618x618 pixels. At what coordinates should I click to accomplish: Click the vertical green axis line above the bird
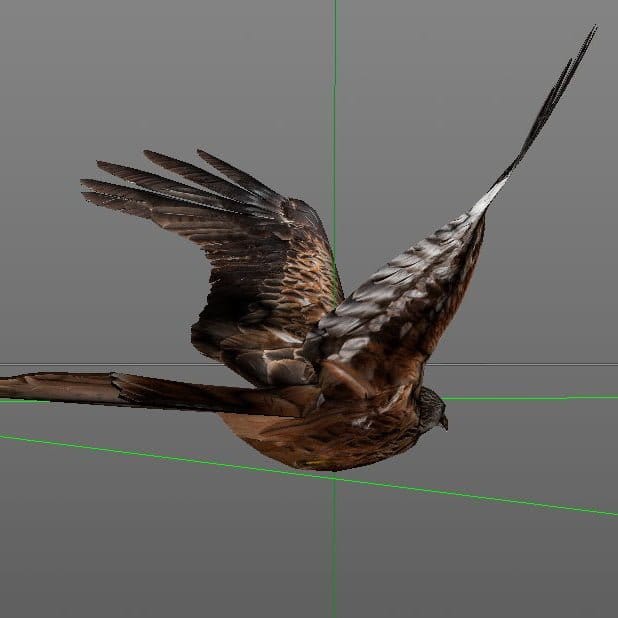pyautogui.click(x=335, y=100)
